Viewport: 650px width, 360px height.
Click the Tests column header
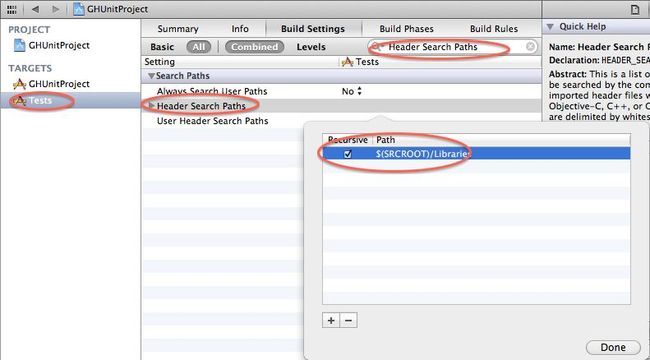coord(360,62)
